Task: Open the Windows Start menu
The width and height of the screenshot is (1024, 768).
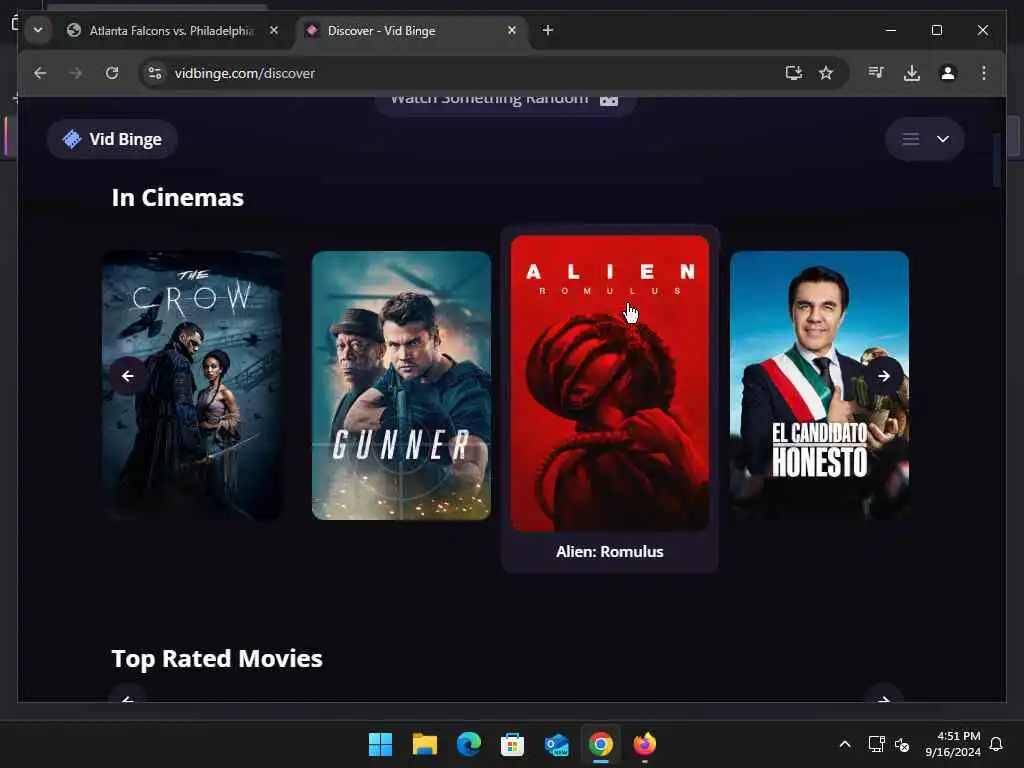Action: click(380, 744)
